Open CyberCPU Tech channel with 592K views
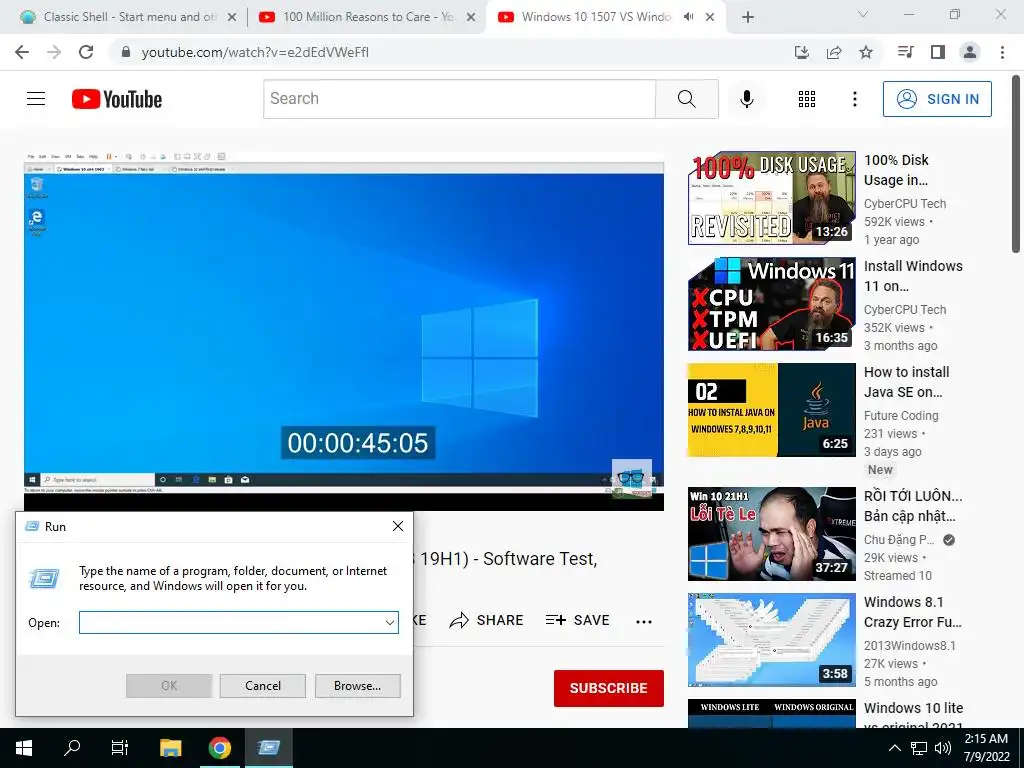Viewport: 1024px width, 768px height. 904,204
